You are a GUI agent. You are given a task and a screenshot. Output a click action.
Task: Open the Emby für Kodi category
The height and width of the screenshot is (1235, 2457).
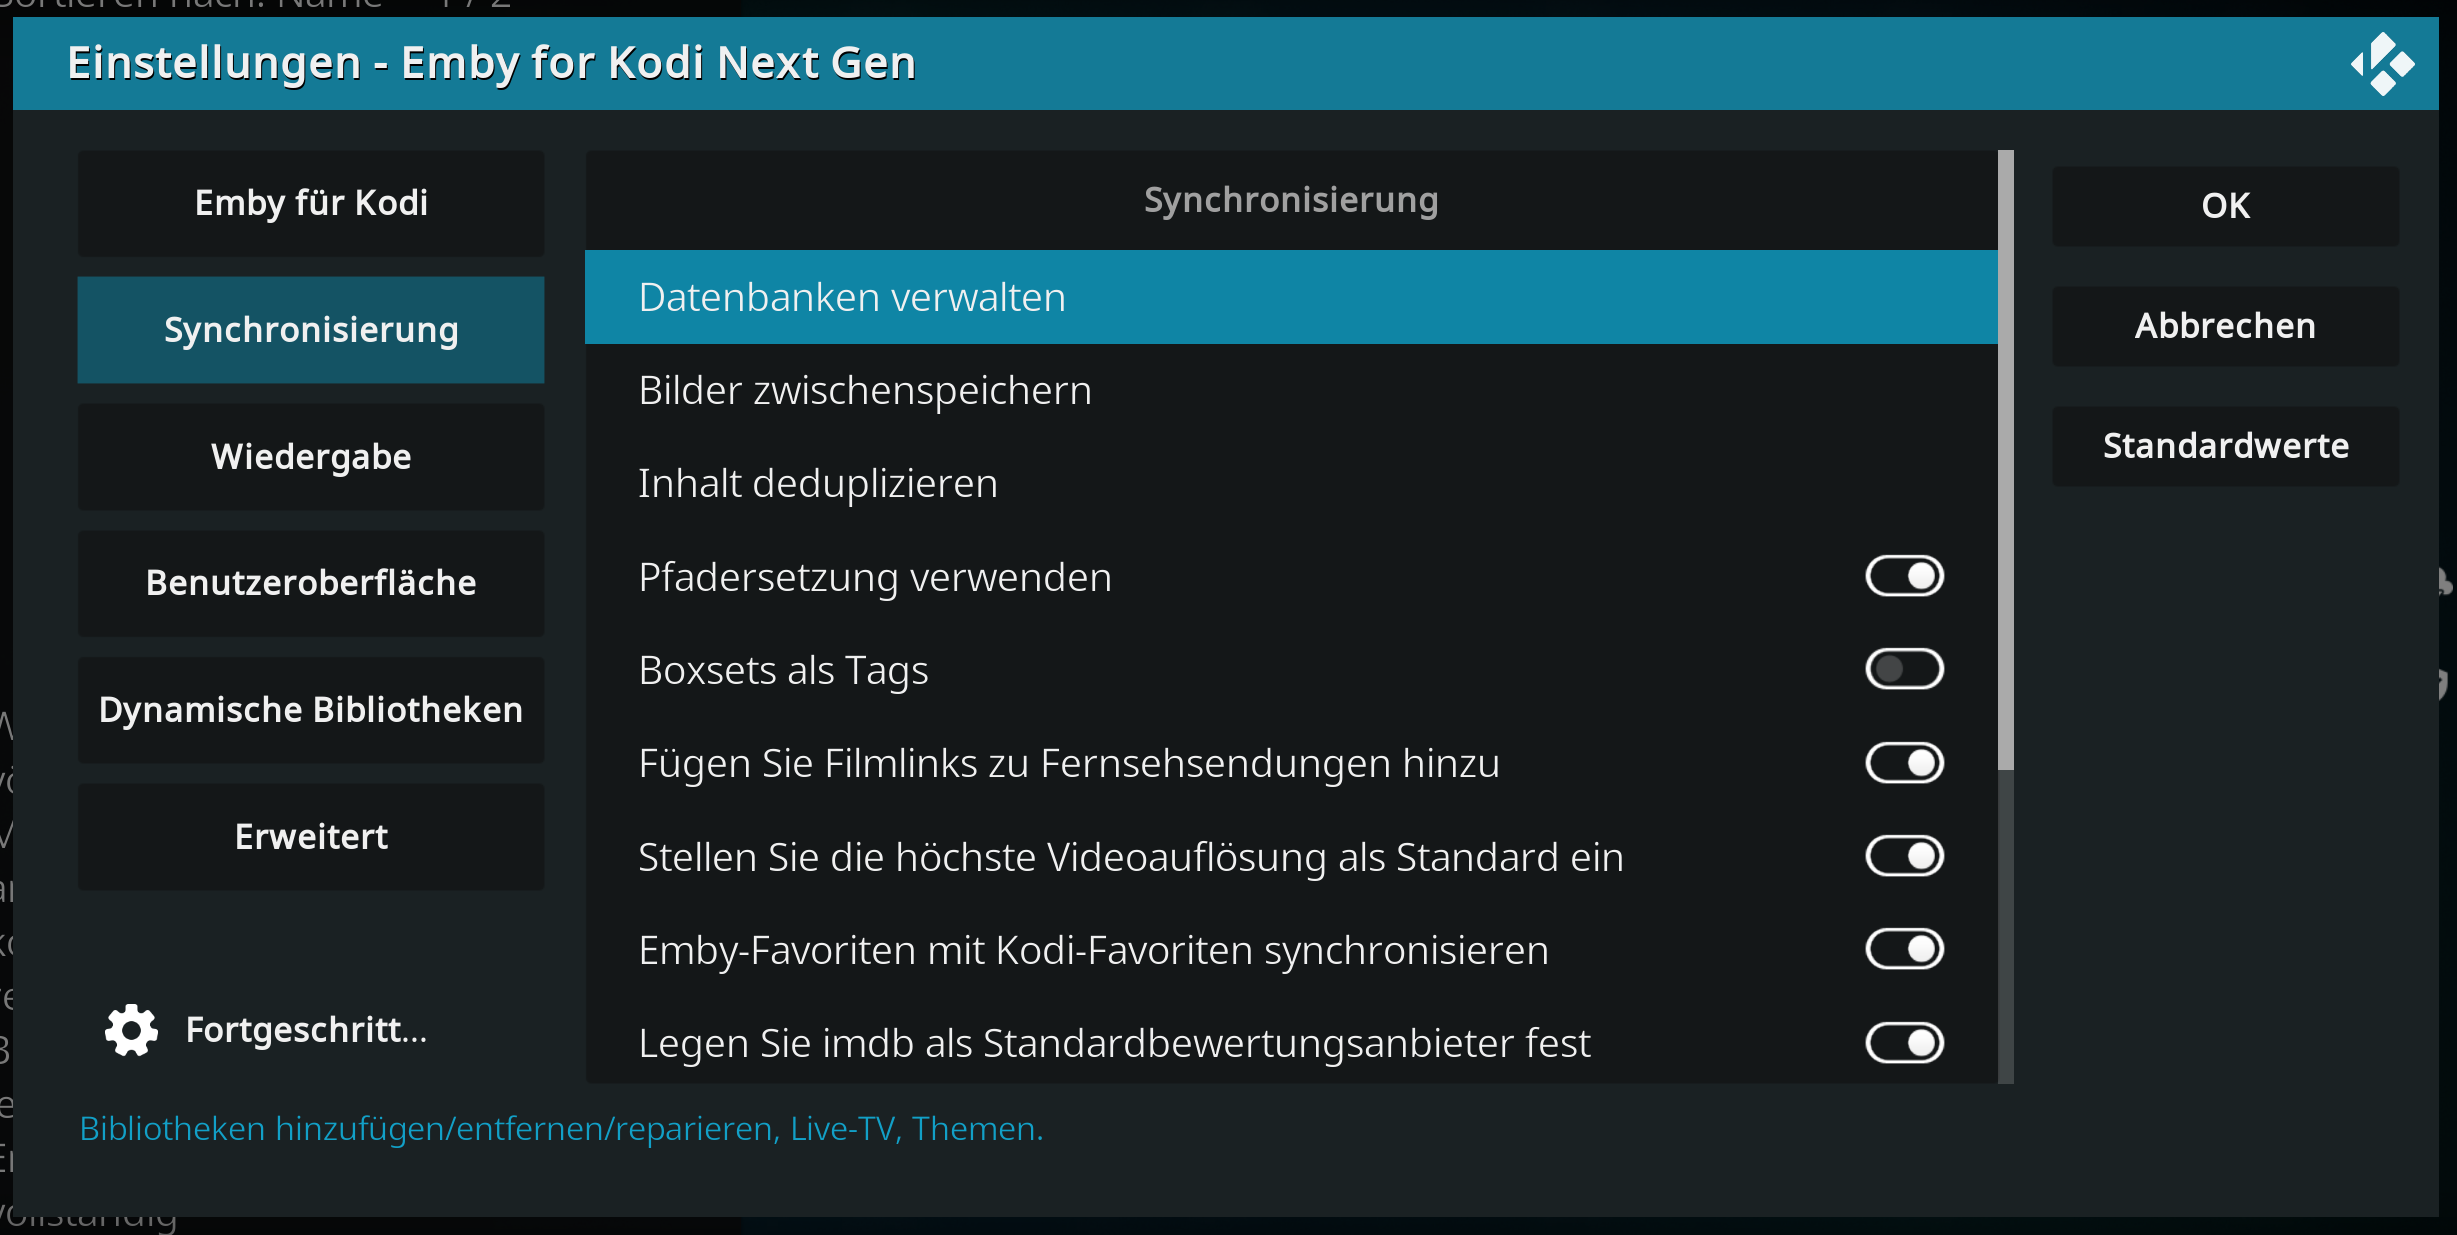(311, 203)
